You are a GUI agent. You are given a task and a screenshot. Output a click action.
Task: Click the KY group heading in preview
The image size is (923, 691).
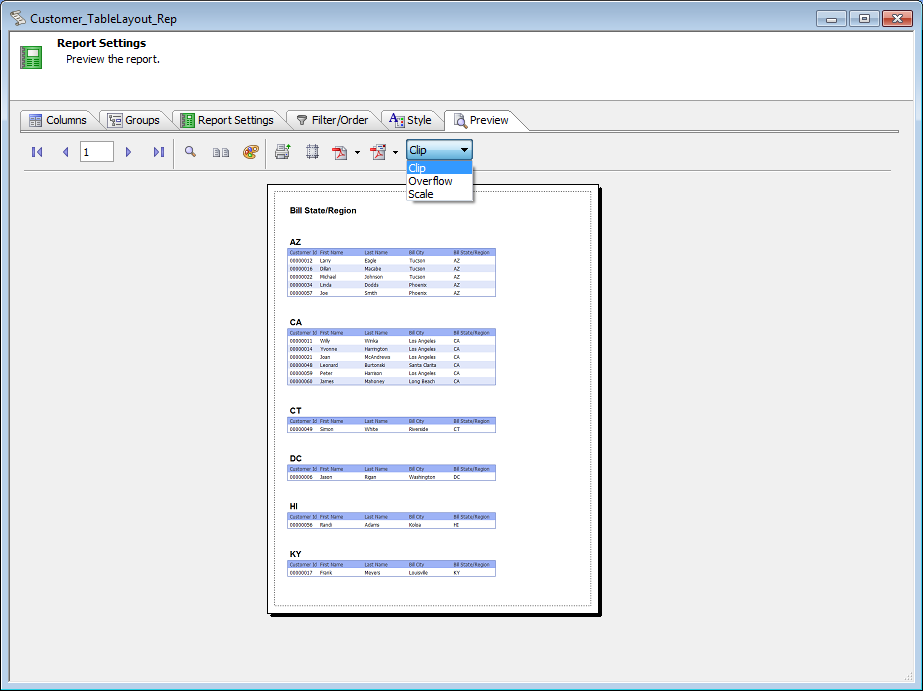point(296,554)
